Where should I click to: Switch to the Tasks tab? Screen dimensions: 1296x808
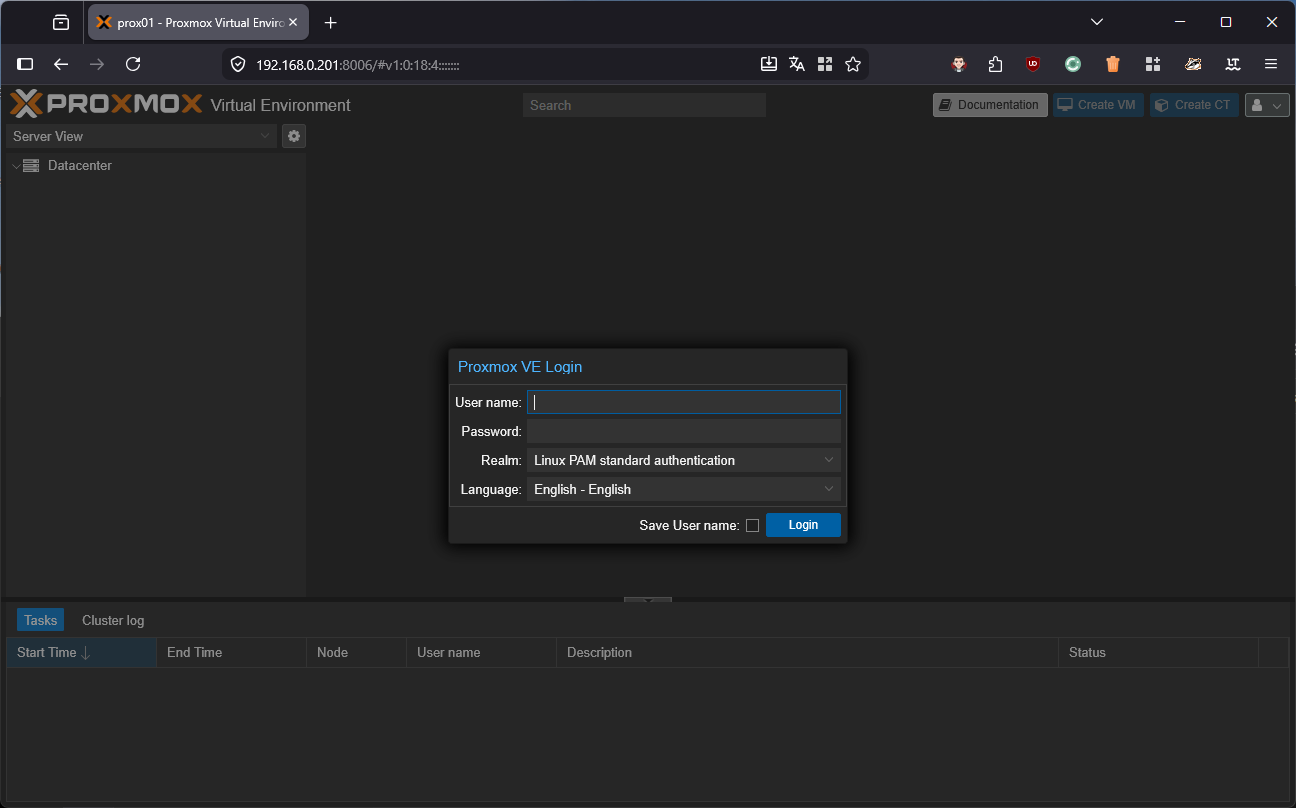pyautogui.click(x=40, y=620)
